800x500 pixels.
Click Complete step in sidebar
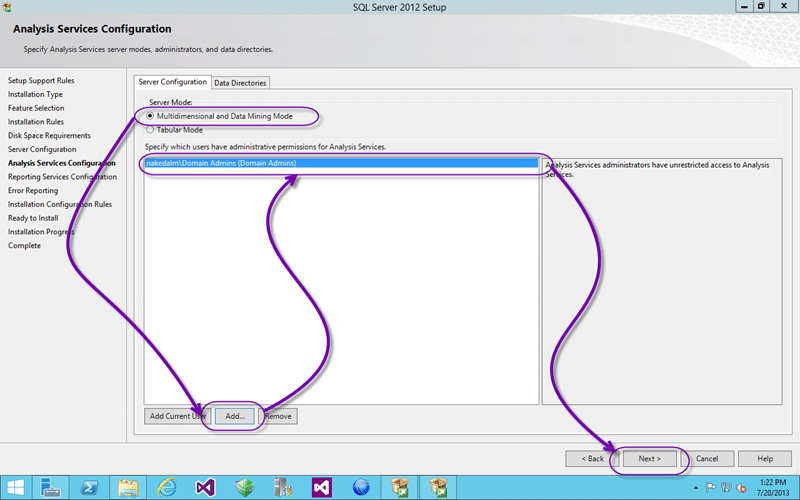click(24, 245)
